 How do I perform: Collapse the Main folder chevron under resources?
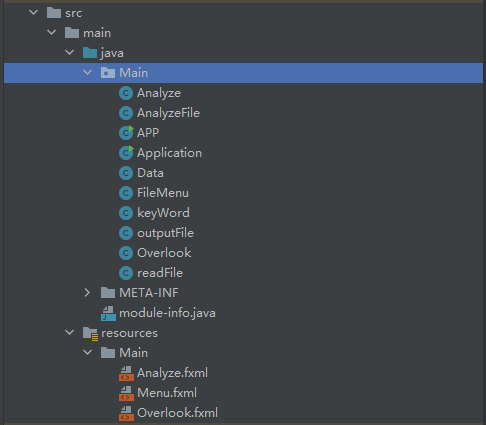[87, 353]
